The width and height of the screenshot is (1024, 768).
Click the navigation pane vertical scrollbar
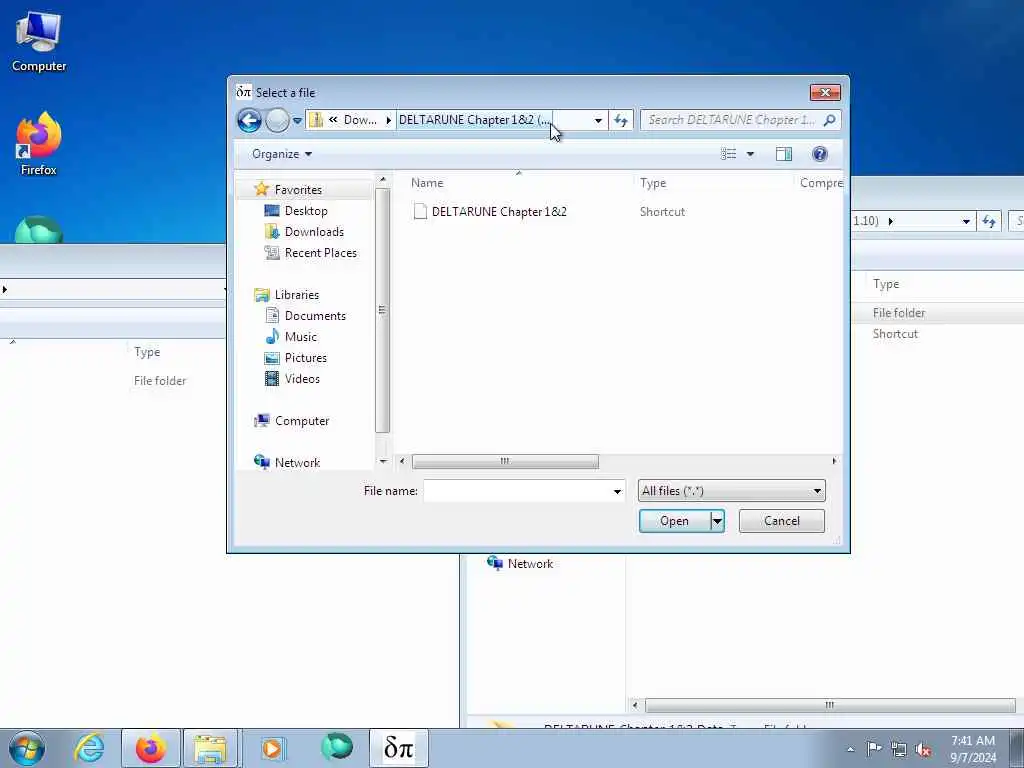coord(383,310)
